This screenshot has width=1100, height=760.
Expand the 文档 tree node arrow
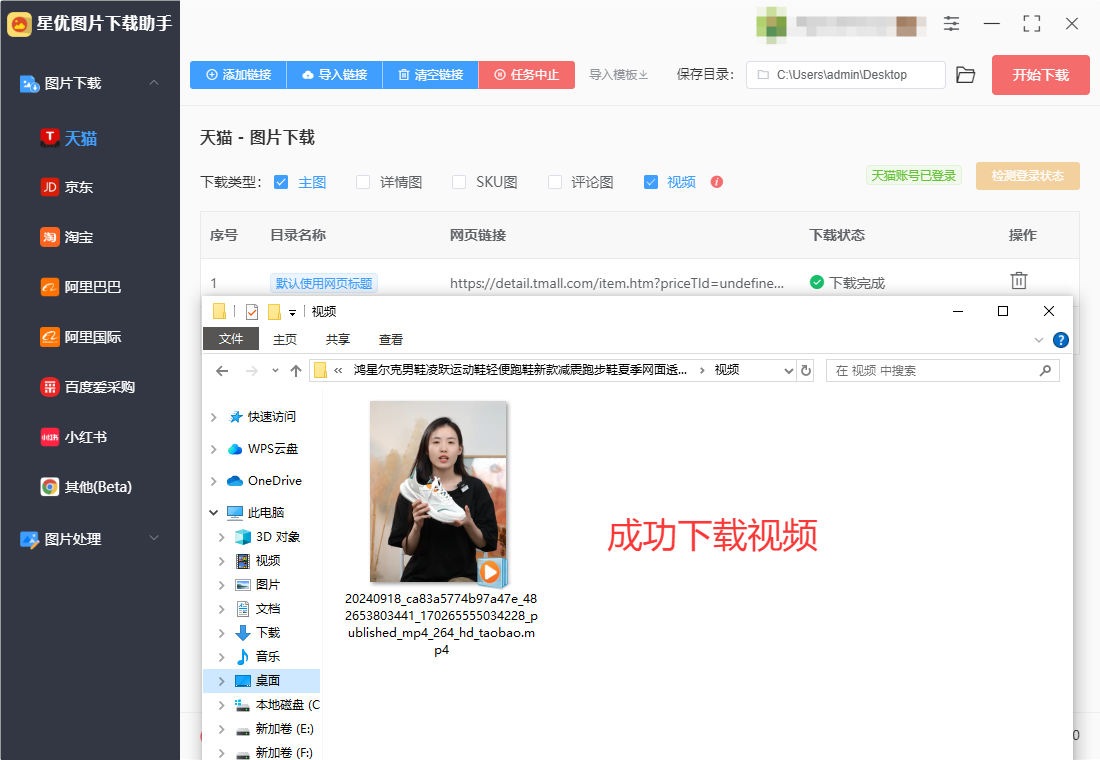pos(222,609)
